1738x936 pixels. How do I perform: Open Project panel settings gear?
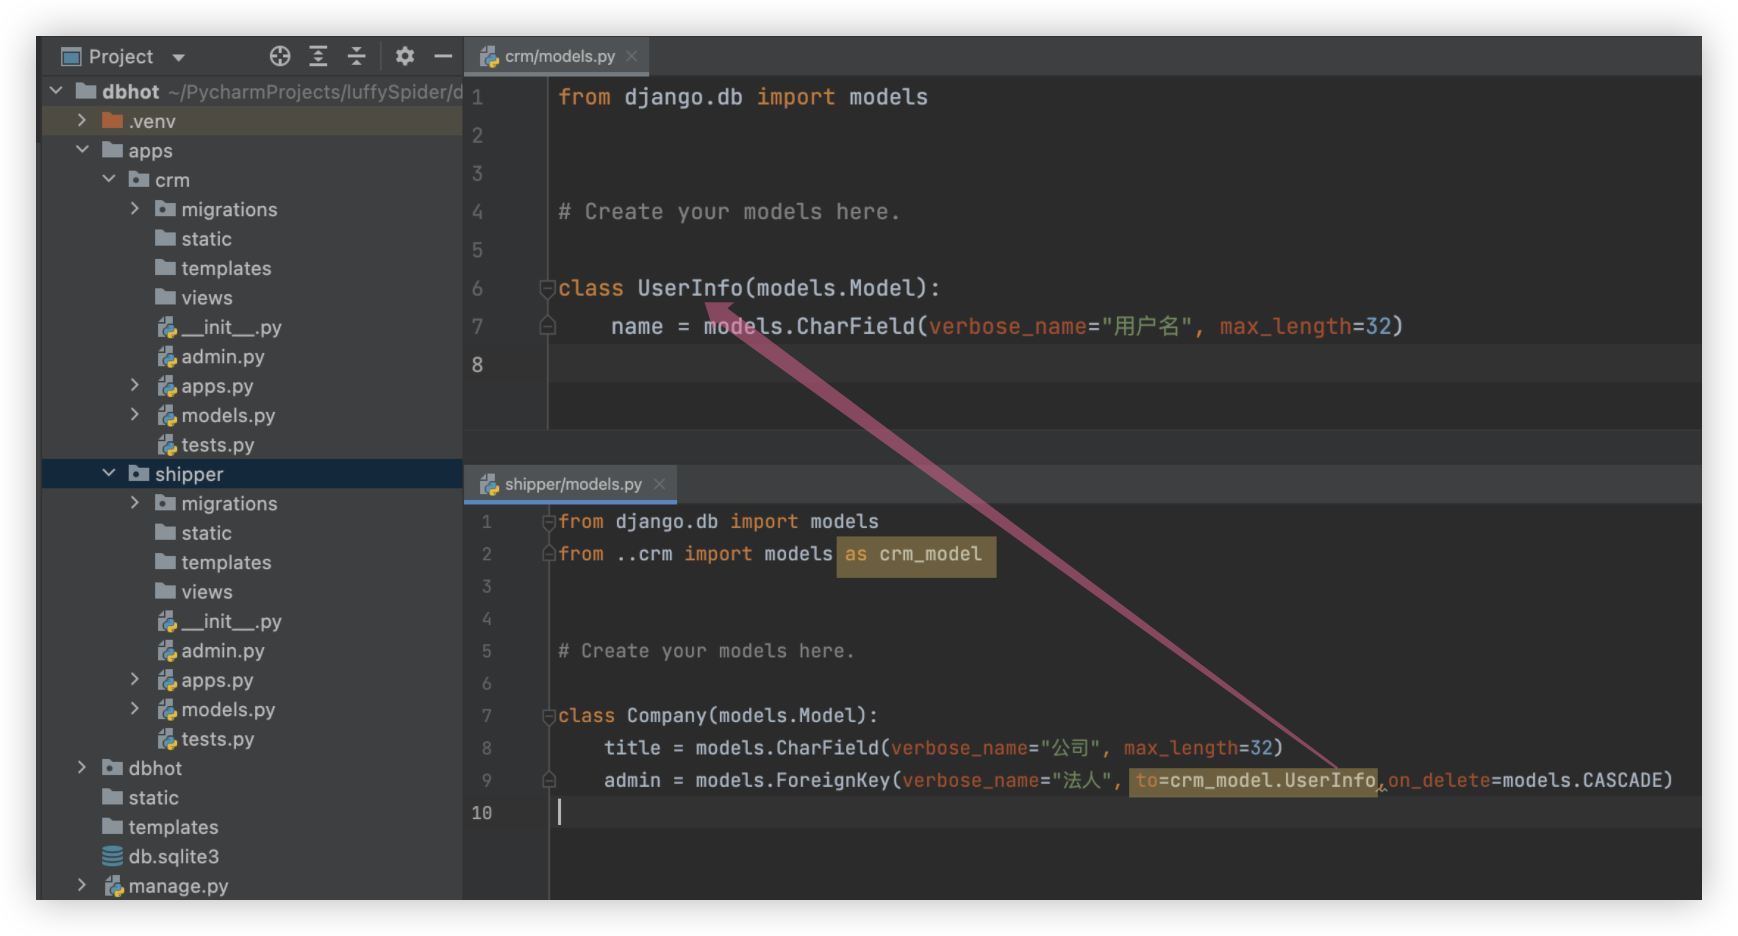[404, 56]
